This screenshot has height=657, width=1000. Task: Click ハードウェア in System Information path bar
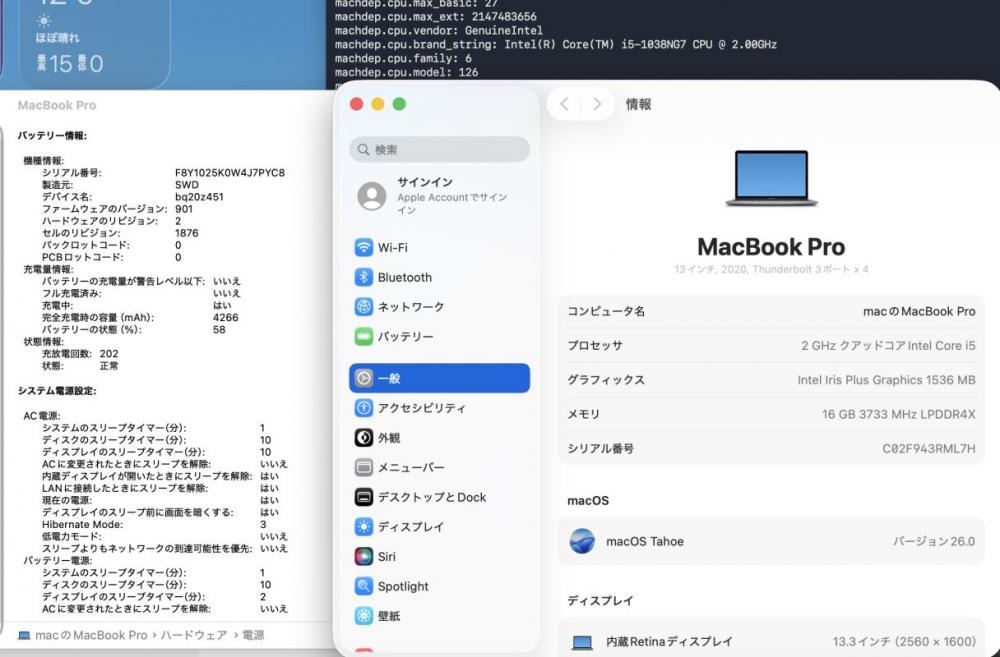click(193, 635)
